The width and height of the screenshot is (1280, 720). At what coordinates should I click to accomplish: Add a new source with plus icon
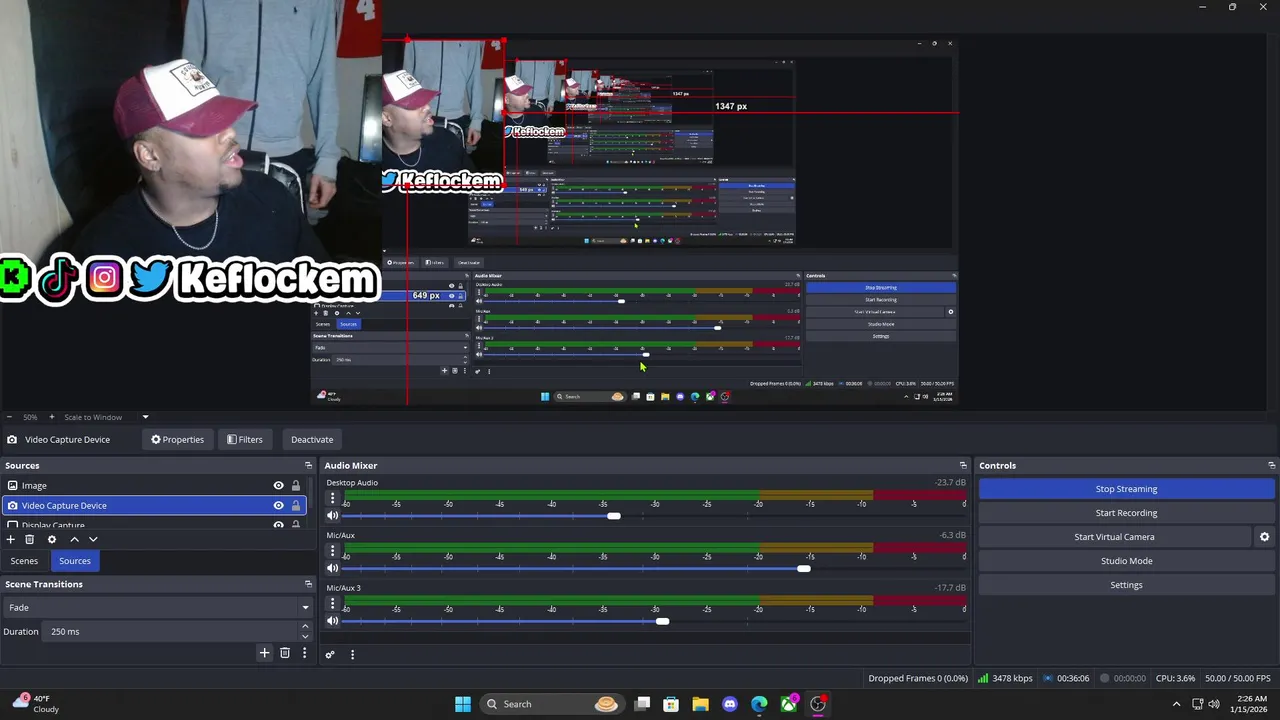click(x=11, y=539)
